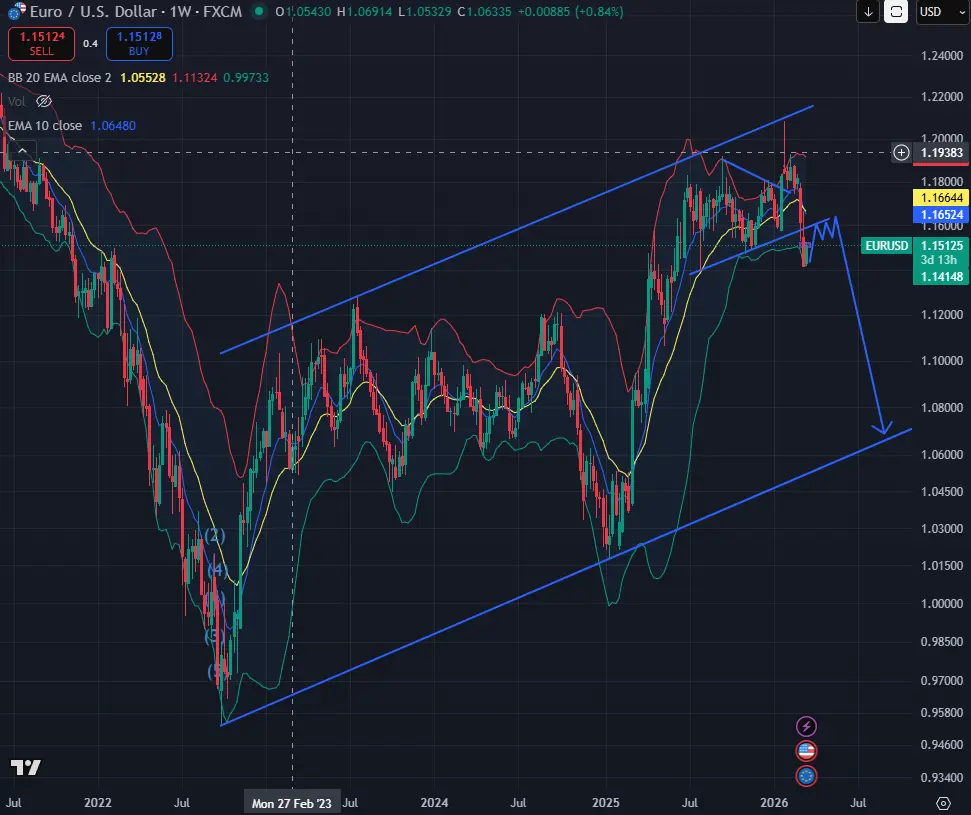Click the Mon 27 Feb '23 date marker

[x=291, y=802]
